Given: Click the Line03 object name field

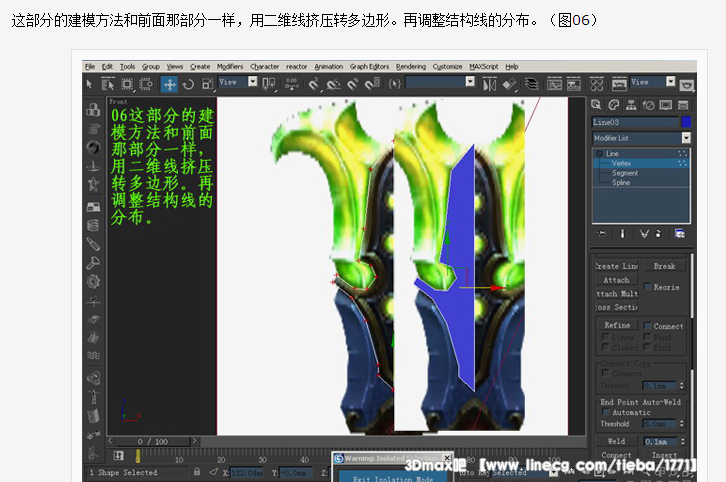Looking at the screenshot, I should click(x=635, y=122).
